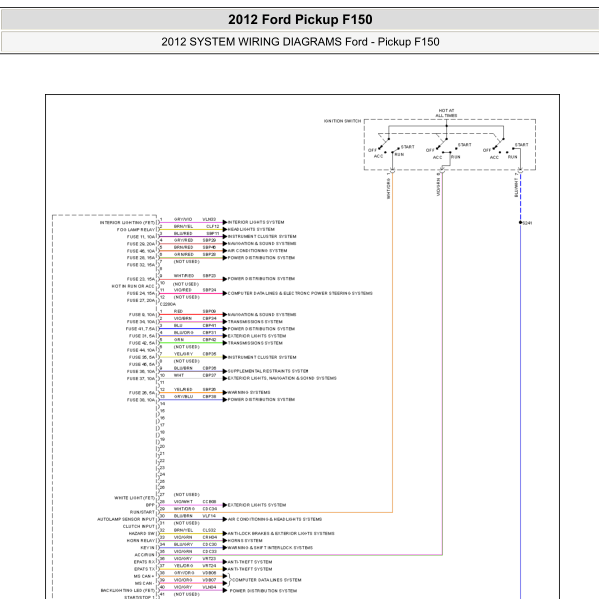Click the GRY/ORG wire code on pin 38
The image size is (599, 599).
(x=184, y=573)
